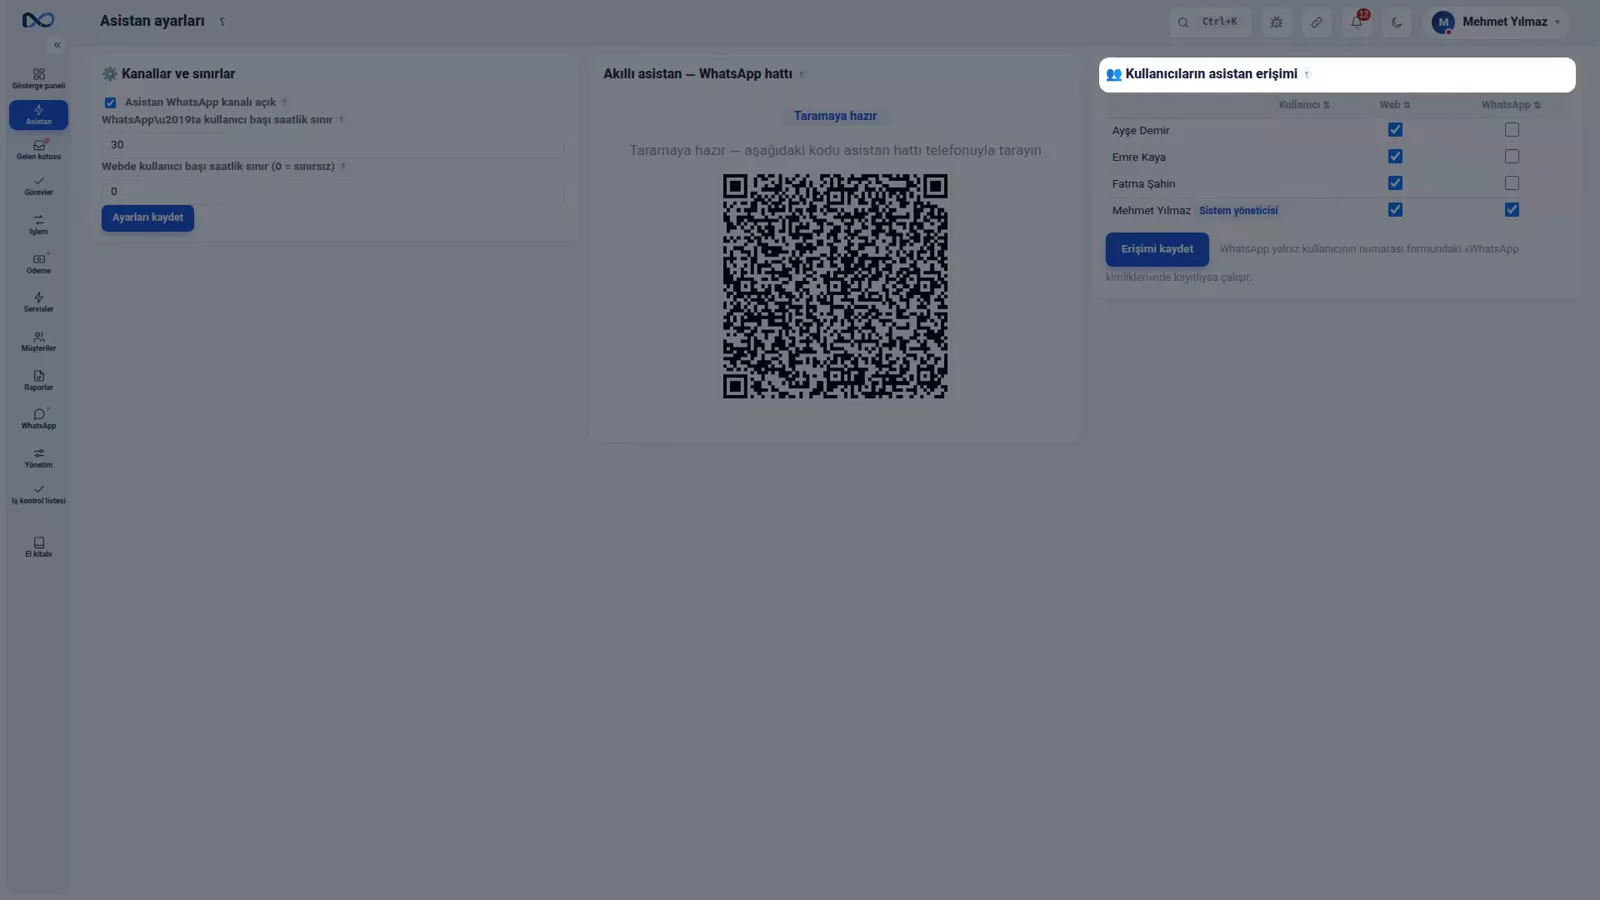Open the Mehmet Yılmaz user menu
This screenshot has width=1600, height=900.
[1496, 22]
